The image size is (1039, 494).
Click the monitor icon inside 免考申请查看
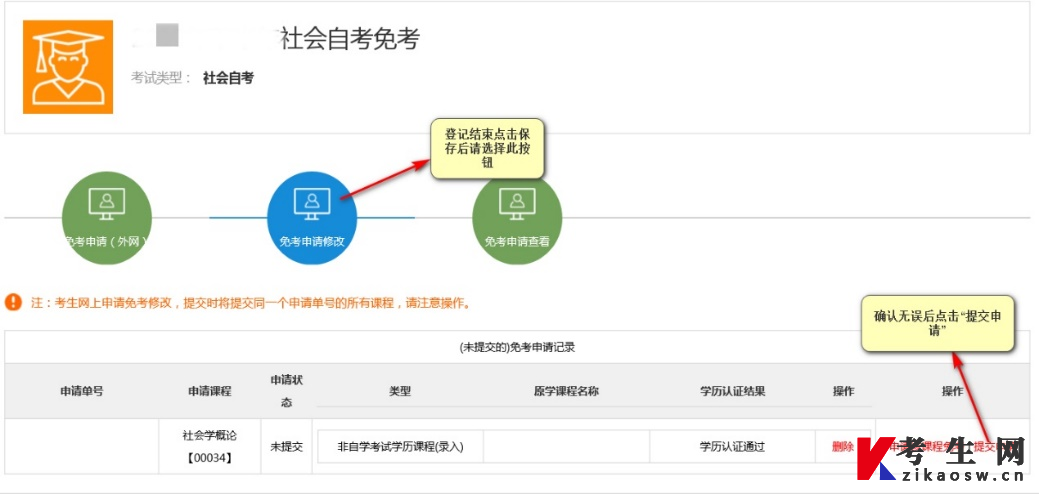tap(517, 204)
